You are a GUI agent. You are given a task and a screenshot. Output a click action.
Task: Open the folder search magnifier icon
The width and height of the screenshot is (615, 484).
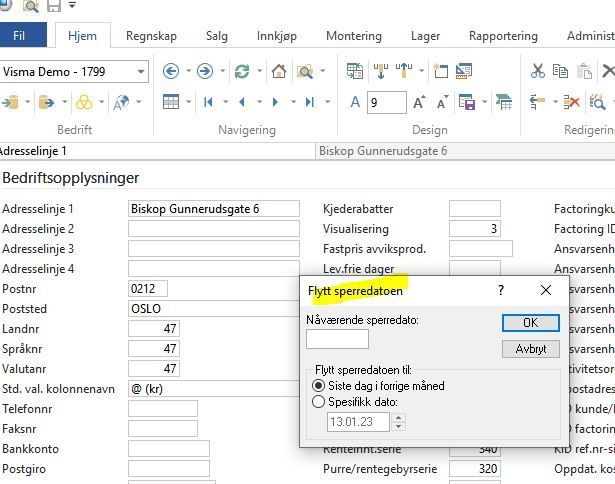[x=305, y=72]
